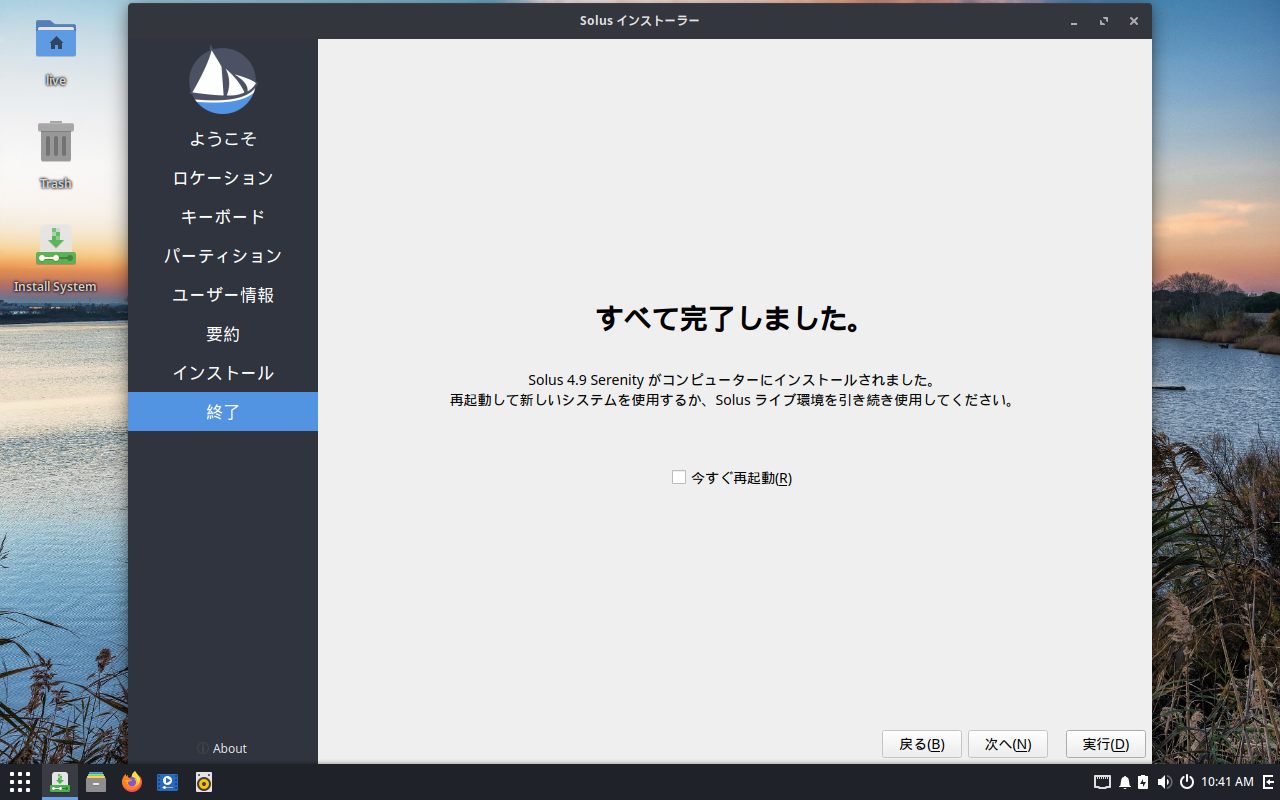This screenshot has height=800, width=1280.
Task: Open the file manager from the taskbar
Action: [96, 782]
